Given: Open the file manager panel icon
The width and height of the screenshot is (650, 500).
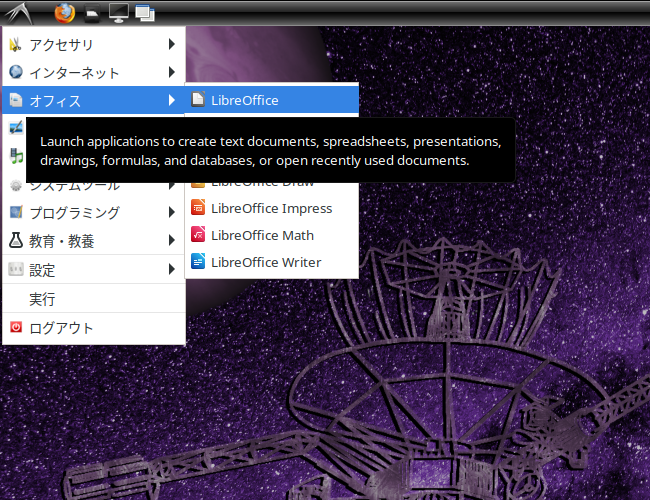Looking at the screenshot, I should (92, 13).
